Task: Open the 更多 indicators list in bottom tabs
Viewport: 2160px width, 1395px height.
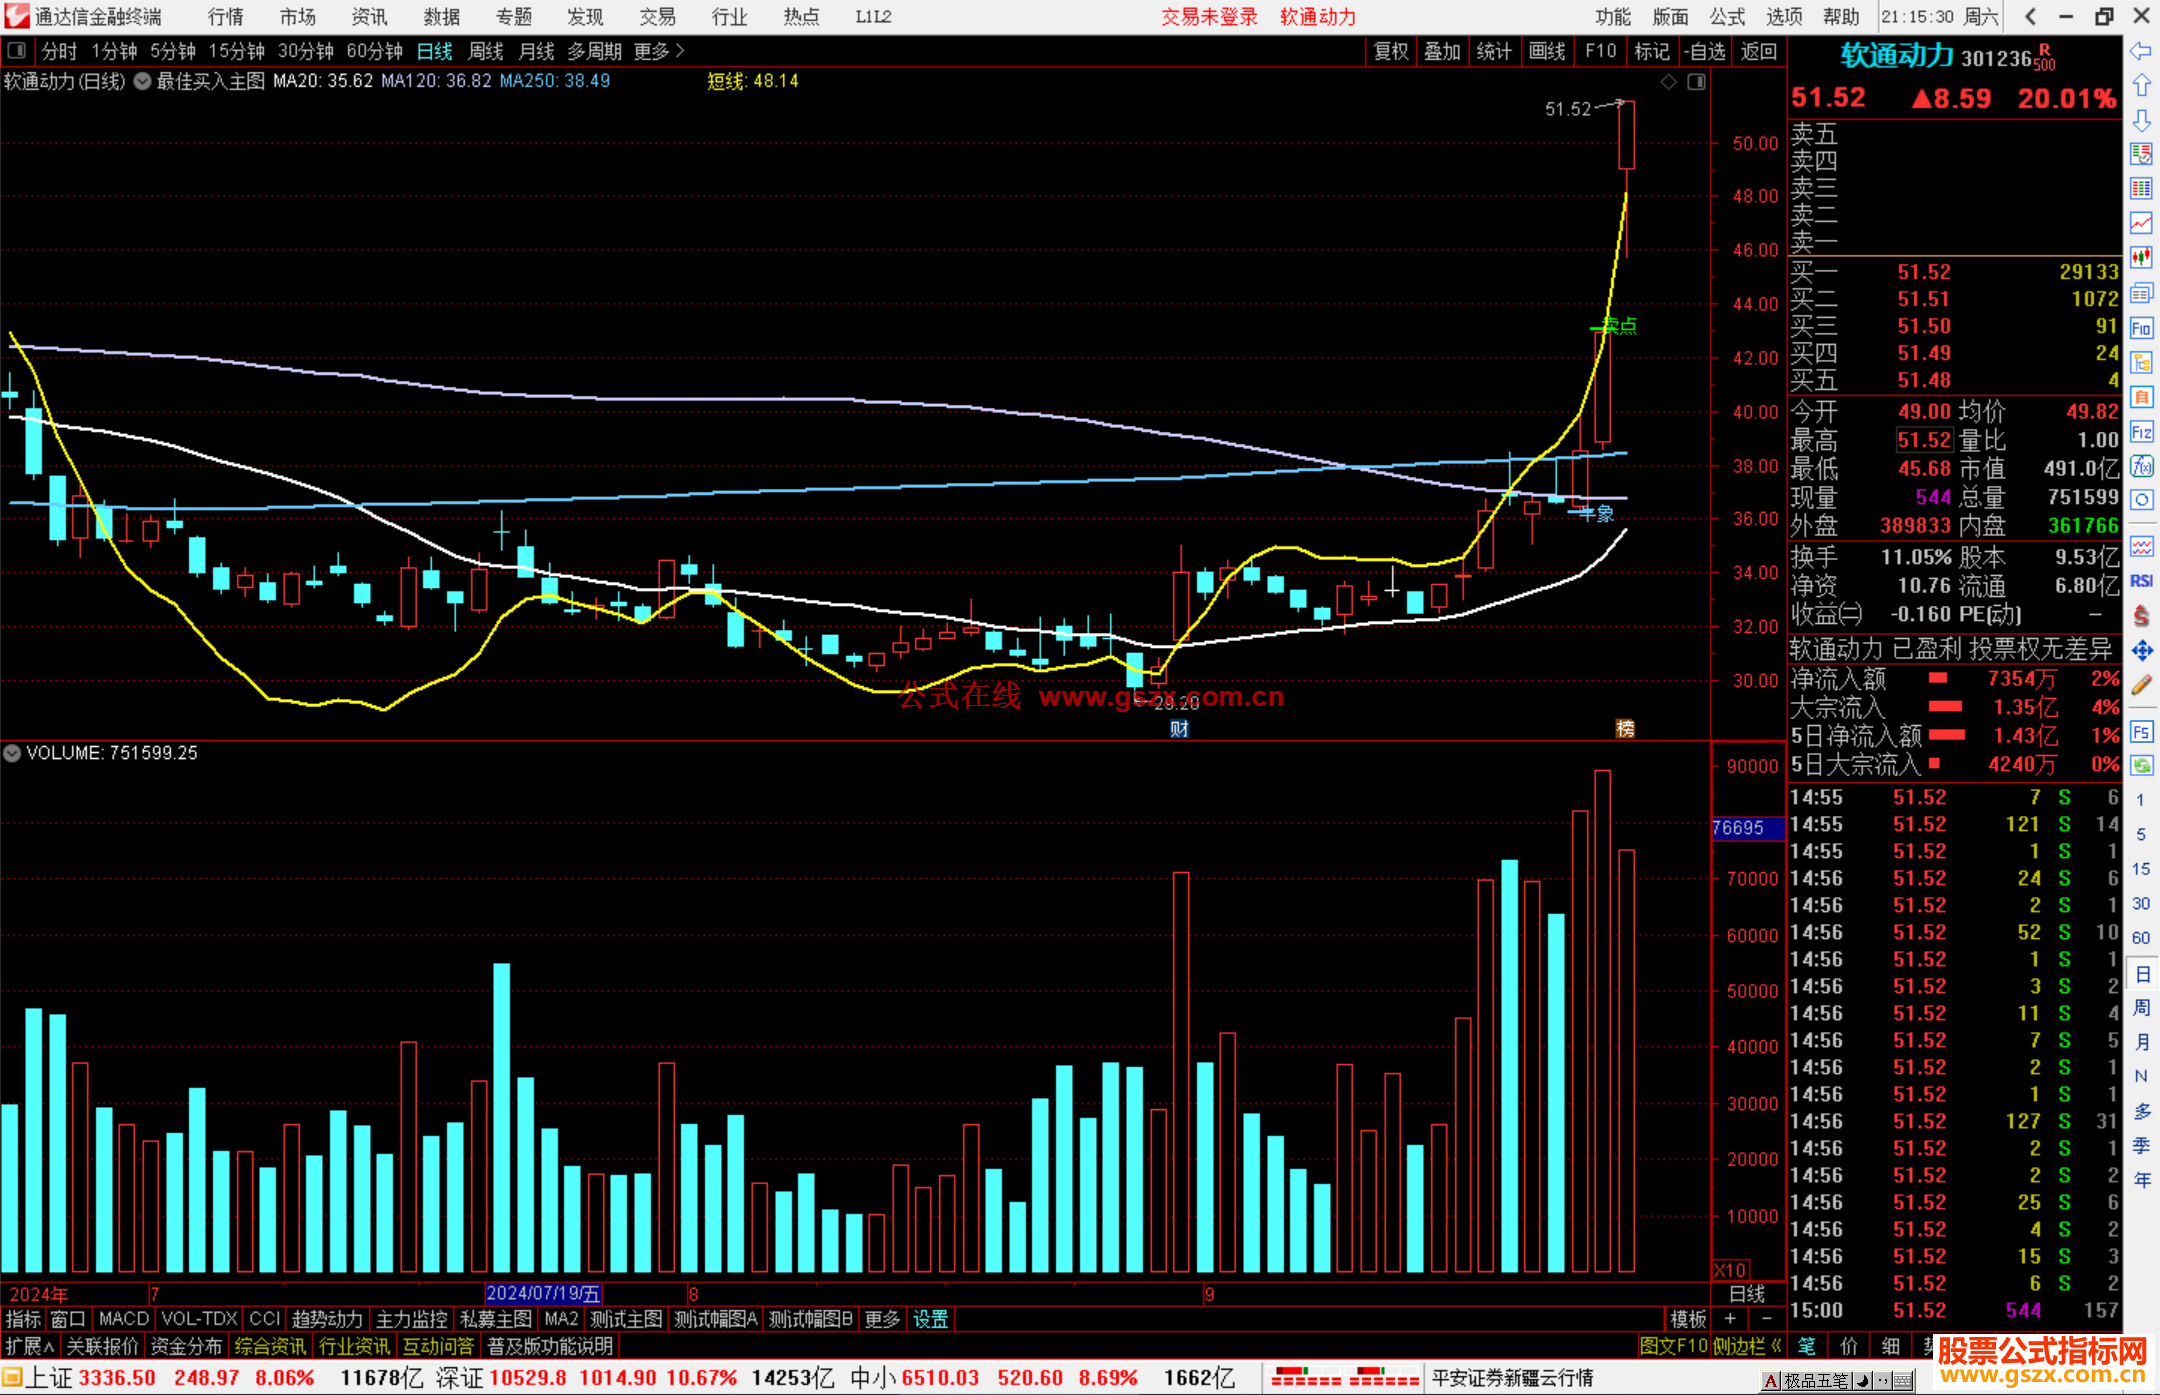Action: tap(882, 1320)
